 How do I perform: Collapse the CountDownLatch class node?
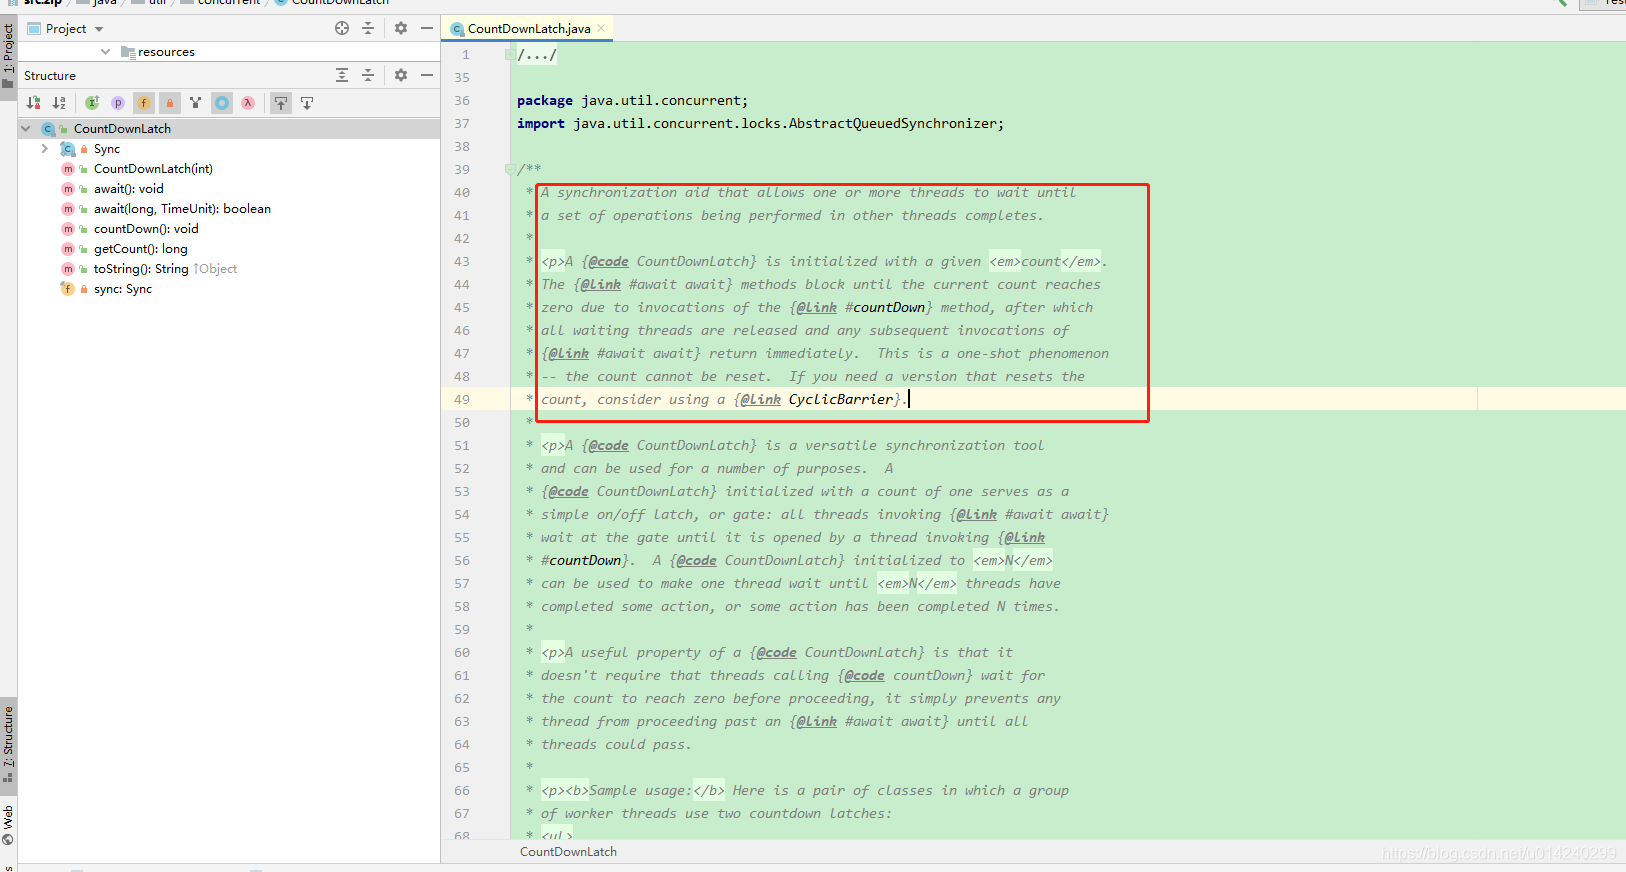[26, 129]
